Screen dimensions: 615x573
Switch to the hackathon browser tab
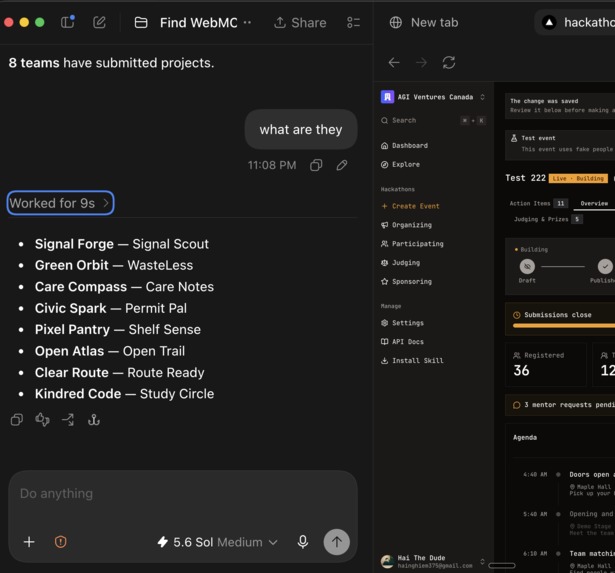[x=577, y=23]
